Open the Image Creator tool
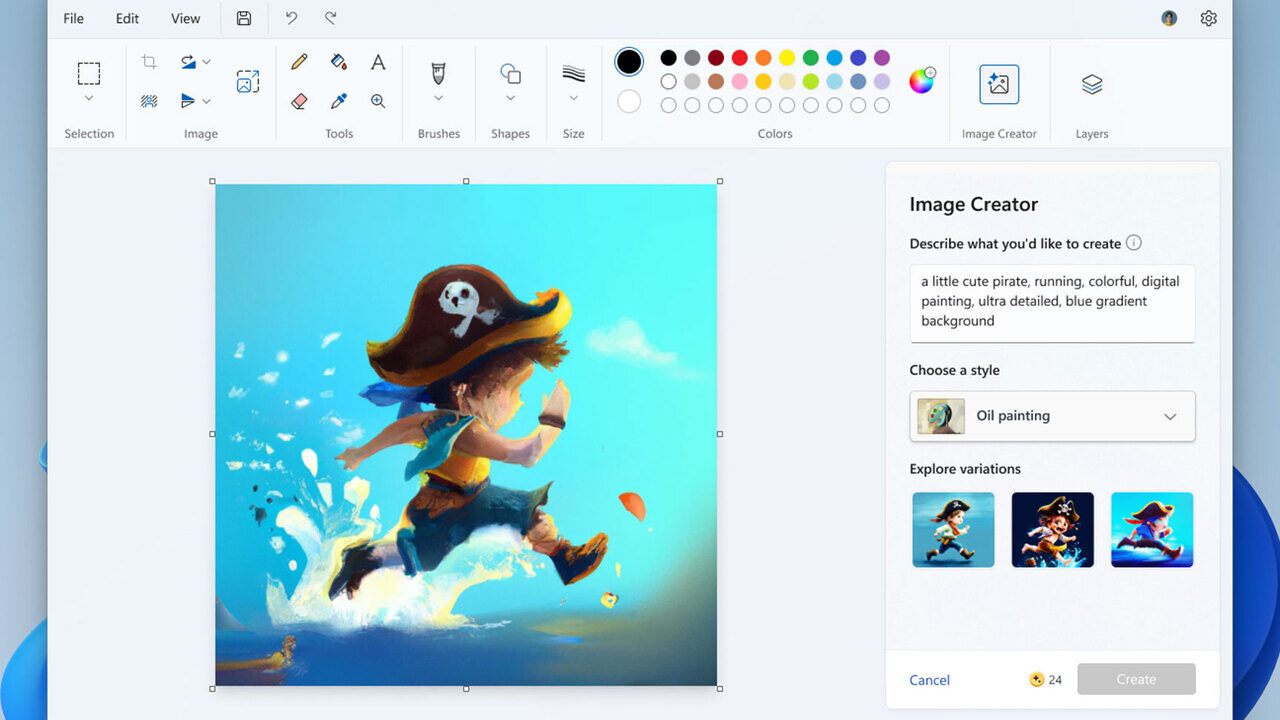Viewport: 1280px width, 720px height. pyautogui.click(x=999, y=85)
